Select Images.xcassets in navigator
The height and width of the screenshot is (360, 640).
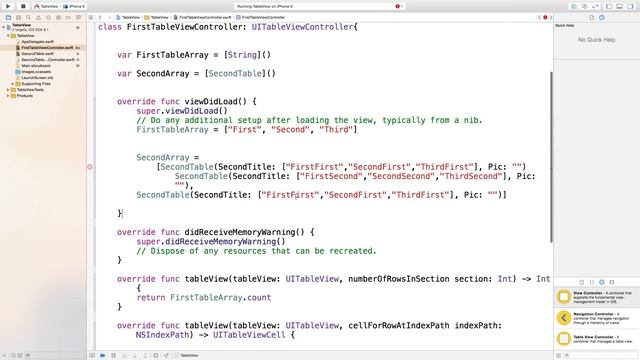(x=35, y=72)
